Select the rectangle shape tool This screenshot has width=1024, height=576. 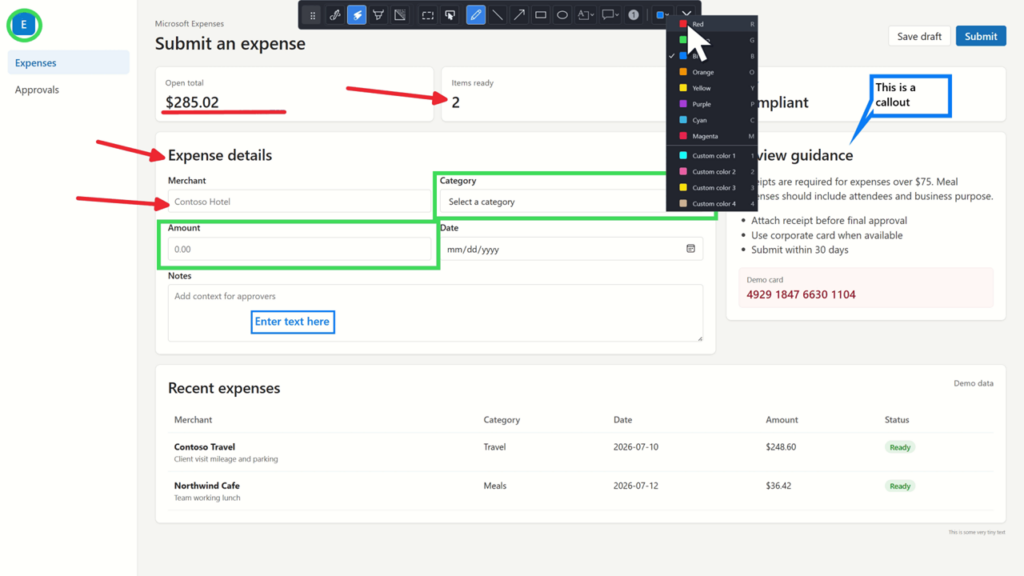(541, 15)
